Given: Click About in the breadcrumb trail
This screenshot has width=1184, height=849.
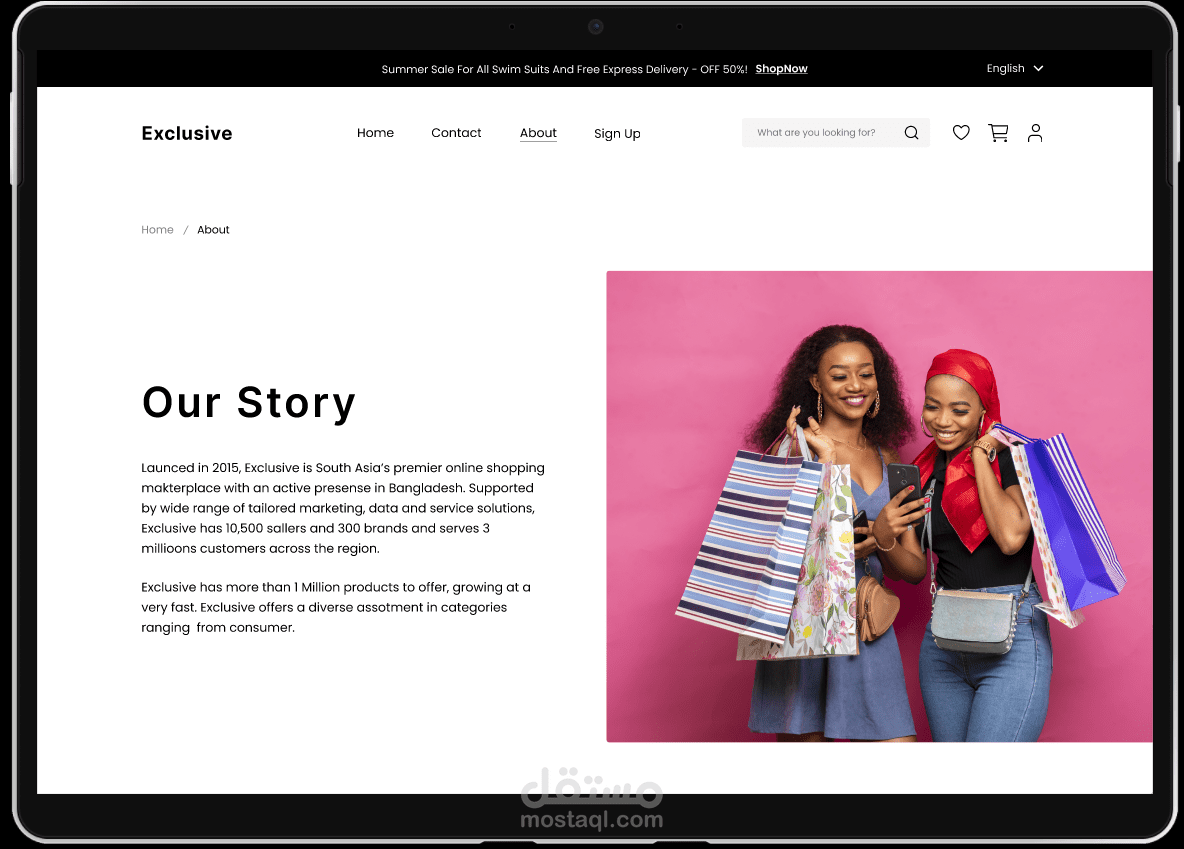Looking at the screenshot, I should [213, 230].
